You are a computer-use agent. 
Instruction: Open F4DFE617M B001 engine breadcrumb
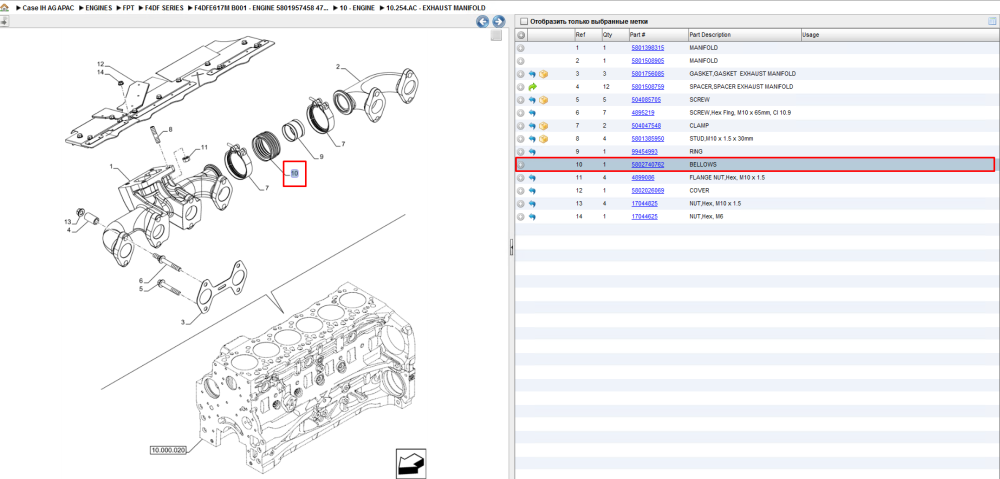[x=262, y=7]
